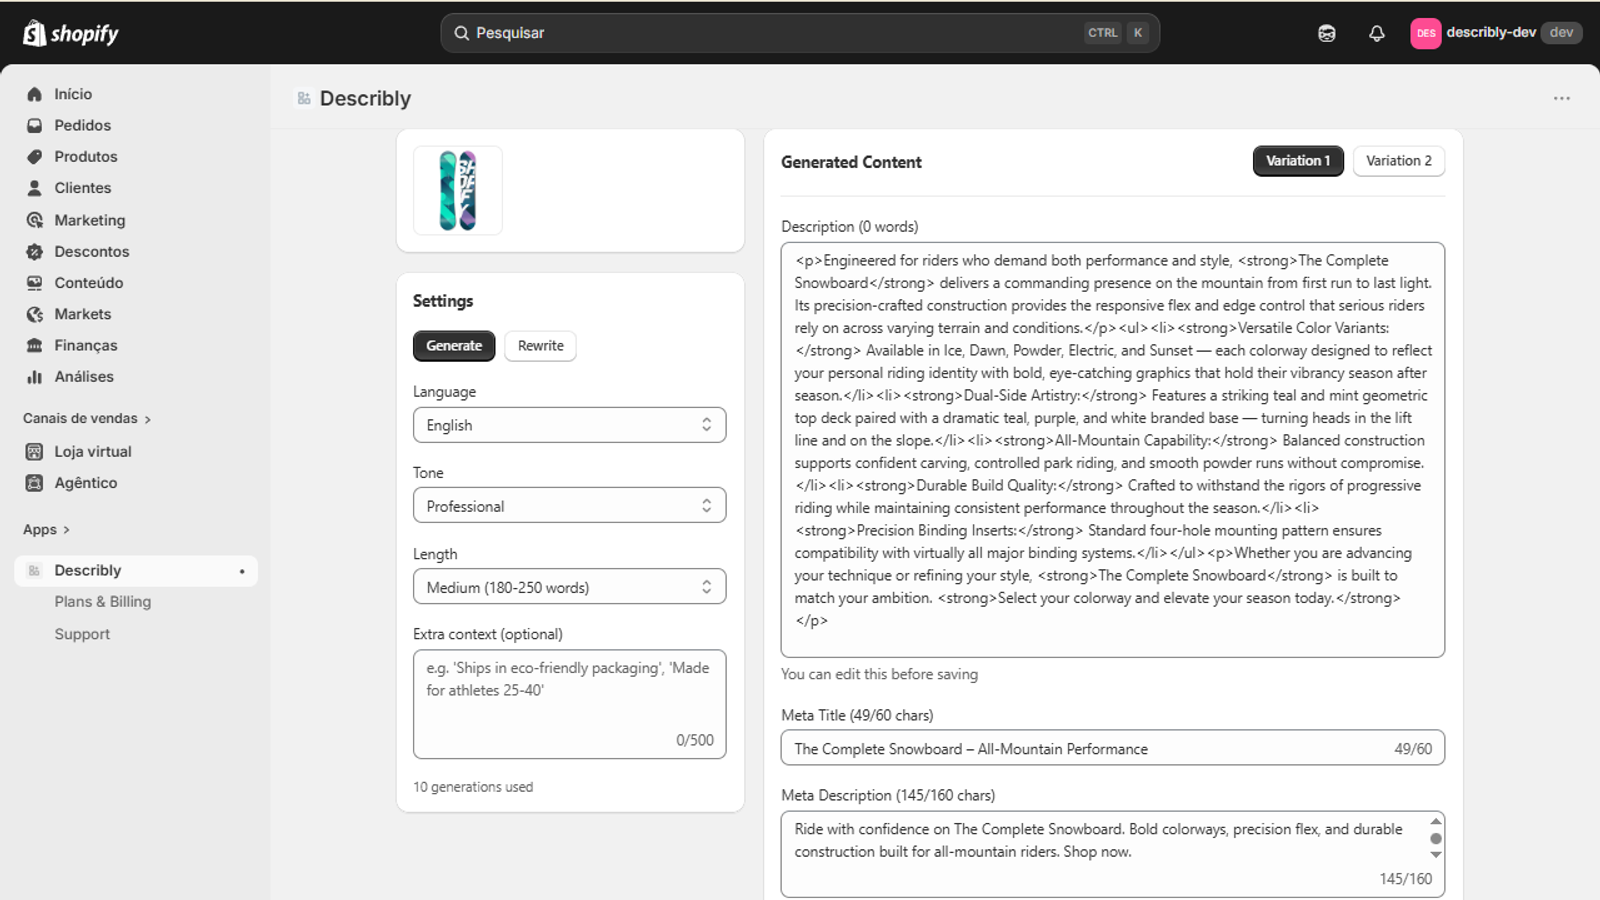The image size is (1600, 900).
Task: Click the Agêntico channel icon
Action: pos(35,483)
